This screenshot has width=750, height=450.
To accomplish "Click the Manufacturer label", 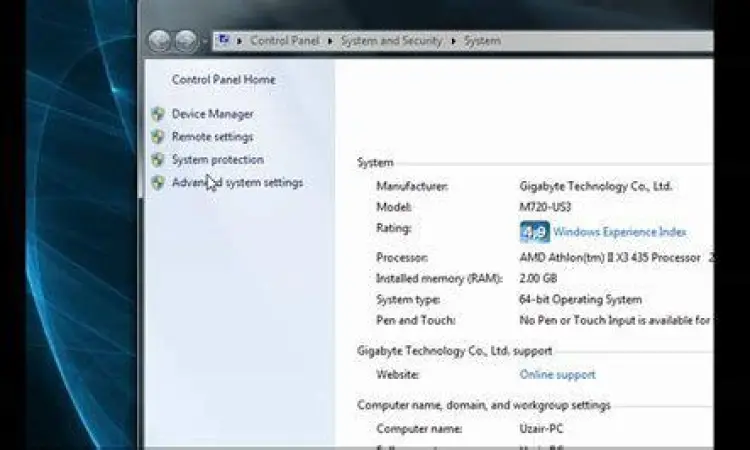I will [x=412, y=186].
